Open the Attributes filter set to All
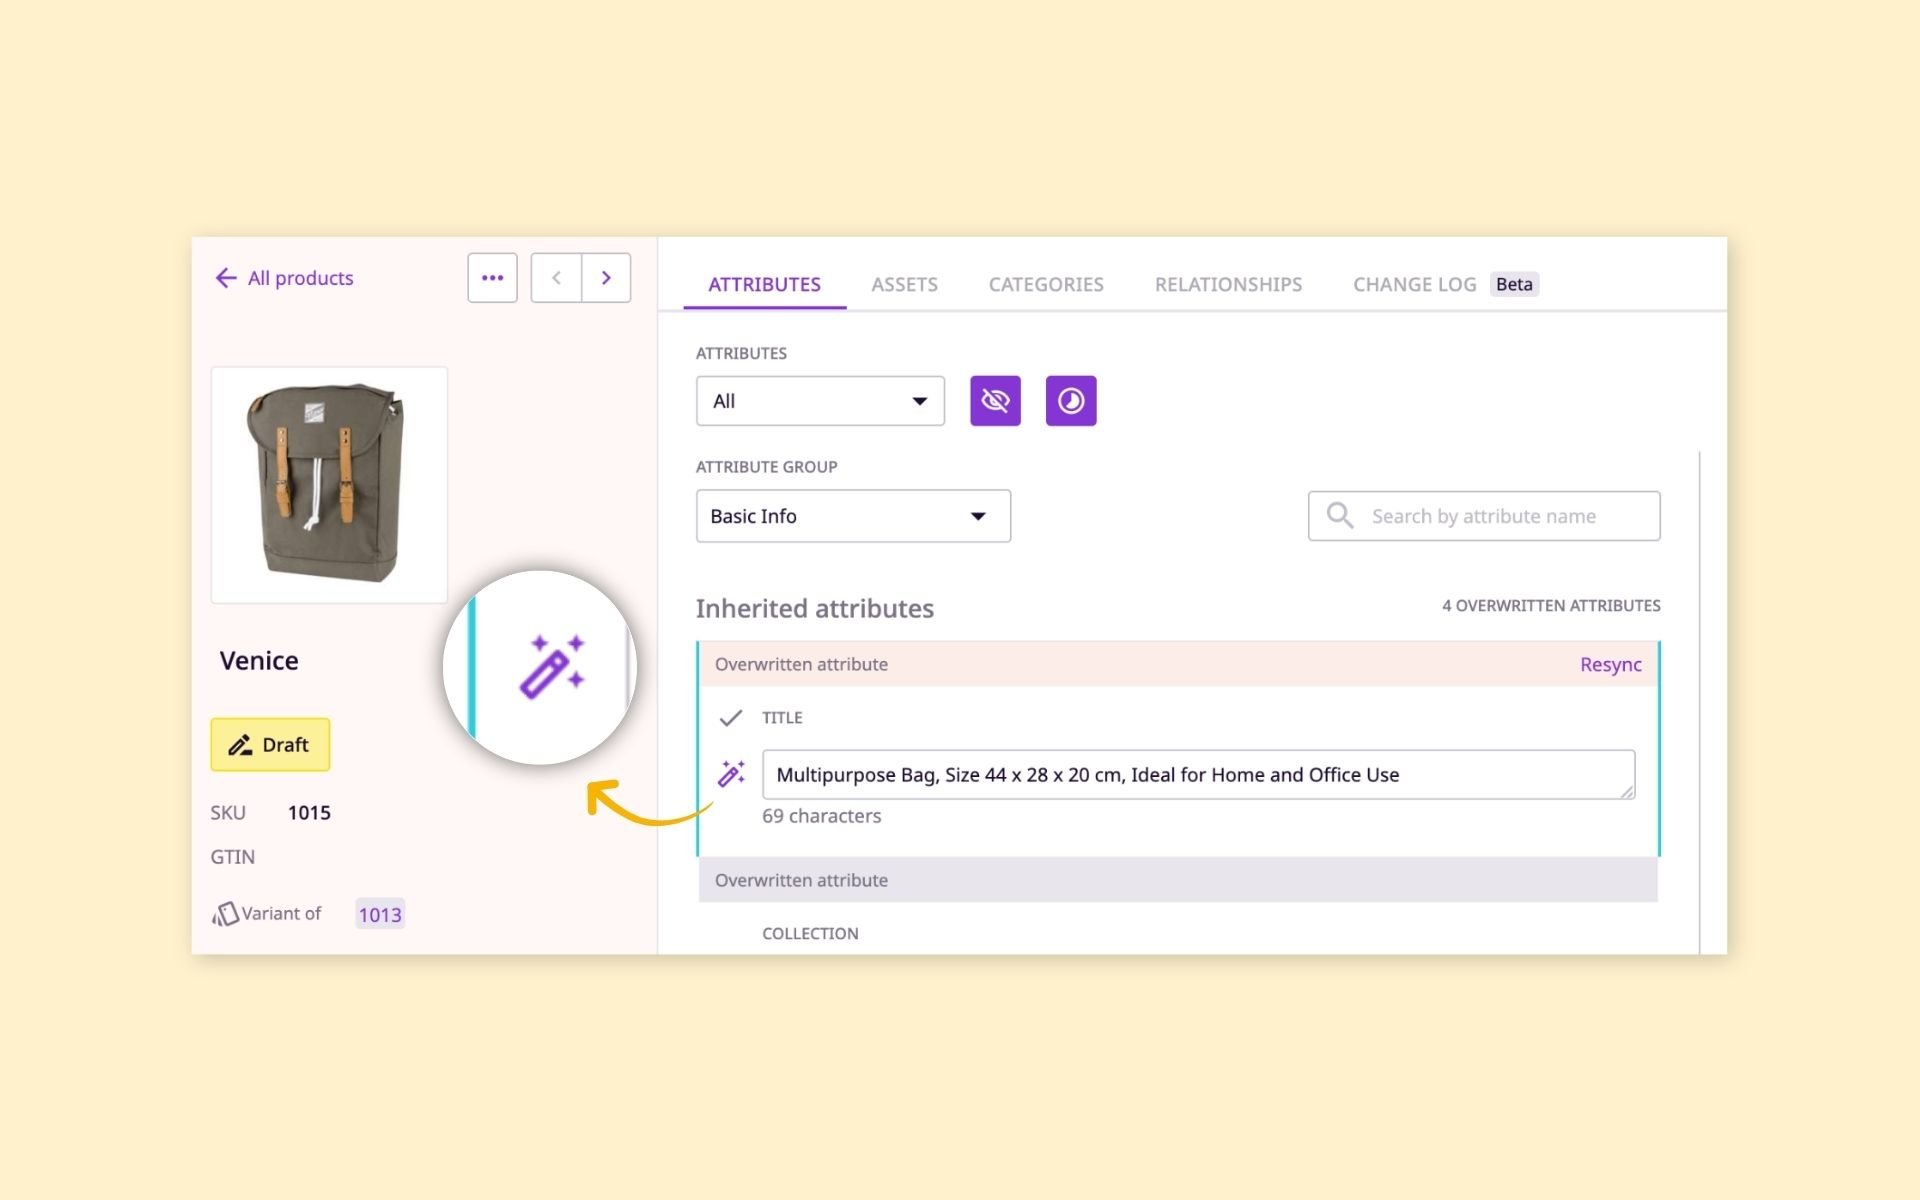The width and height of the screenshot is (1920, 1200). 819,400
